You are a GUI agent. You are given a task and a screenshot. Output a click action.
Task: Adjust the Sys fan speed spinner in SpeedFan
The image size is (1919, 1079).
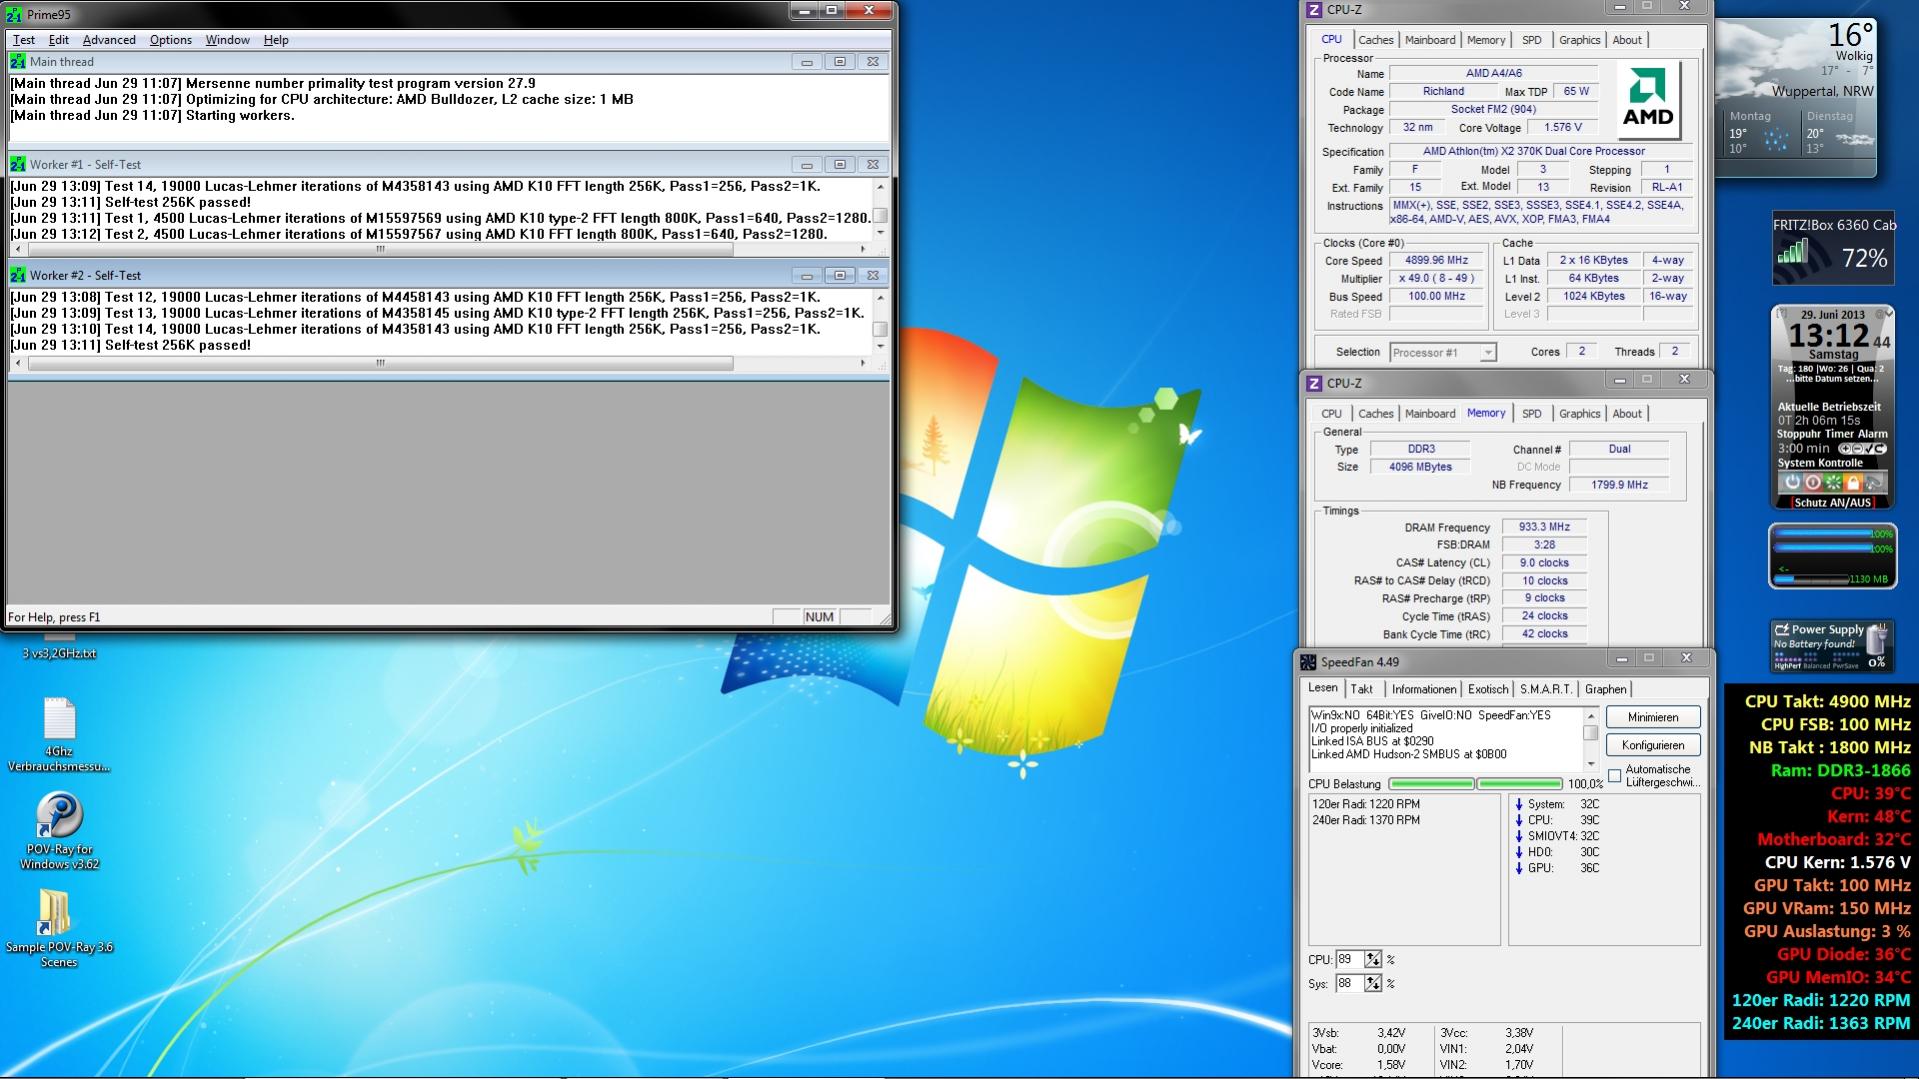tap(1373, 984)
